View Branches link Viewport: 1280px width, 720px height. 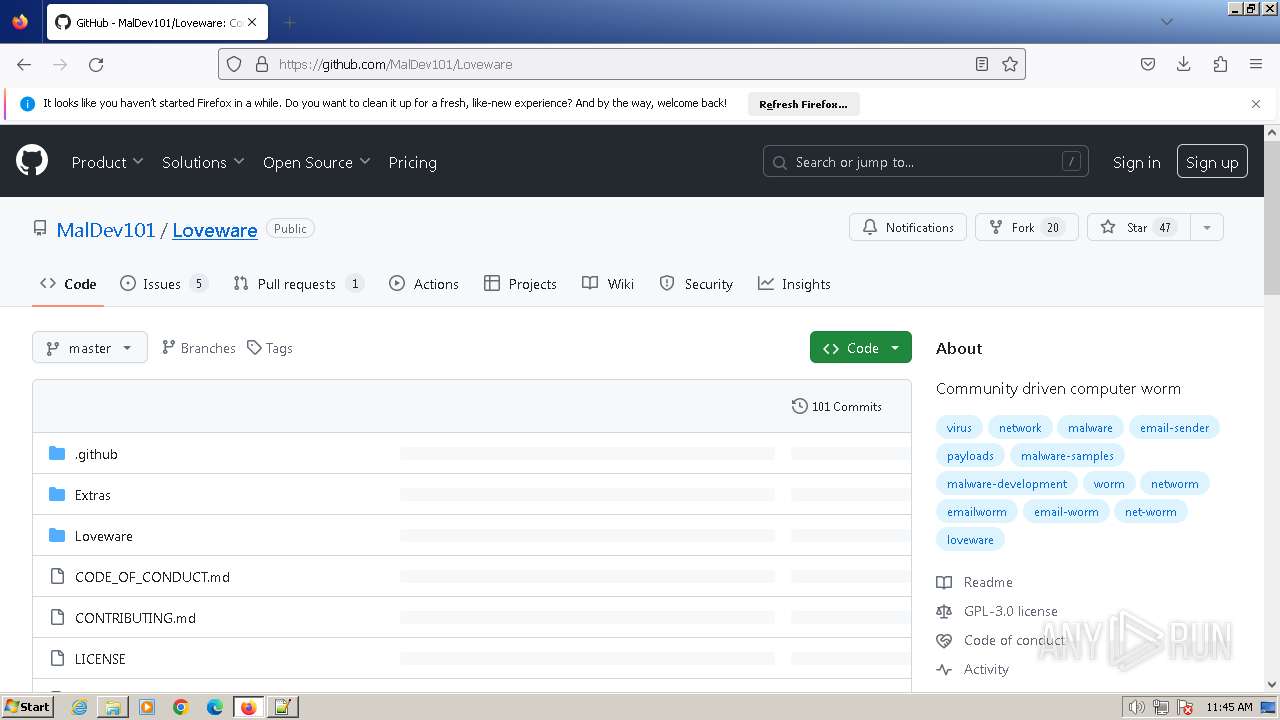[199, 348]
